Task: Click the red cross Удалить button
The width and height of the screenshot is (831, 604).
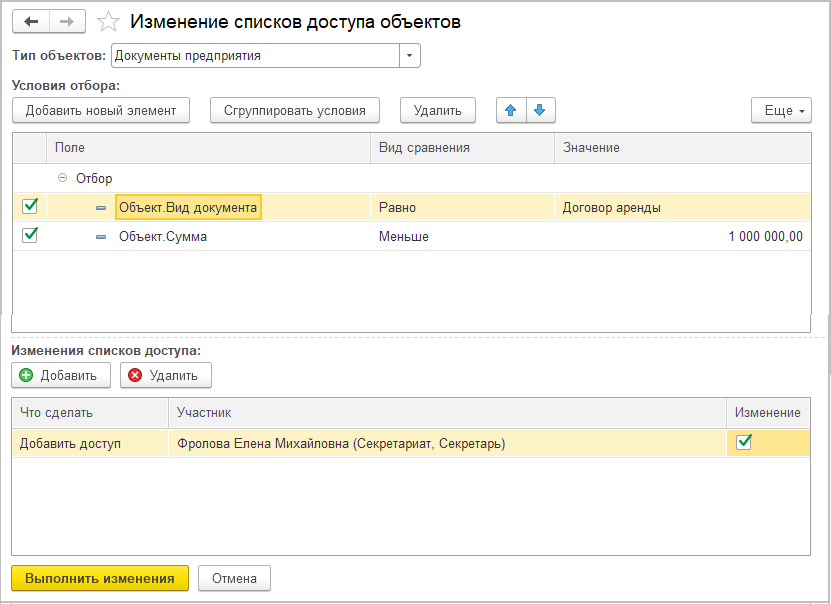Action: (x=165, y=375)
